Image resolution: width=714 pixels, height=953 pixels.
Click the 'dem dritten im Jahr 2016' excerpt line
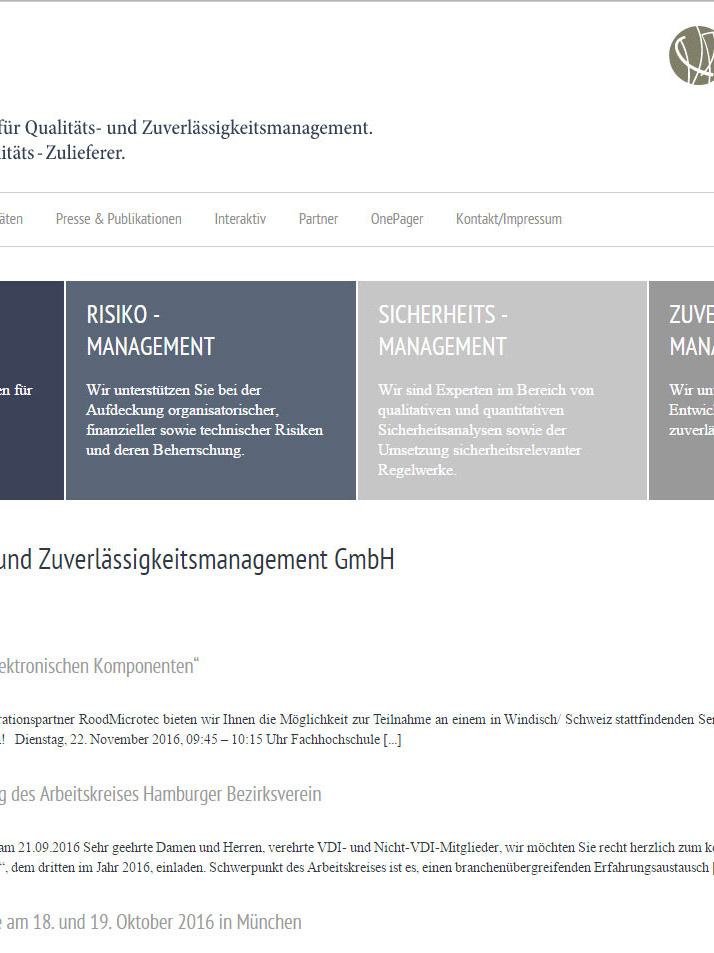pos(357,868)
